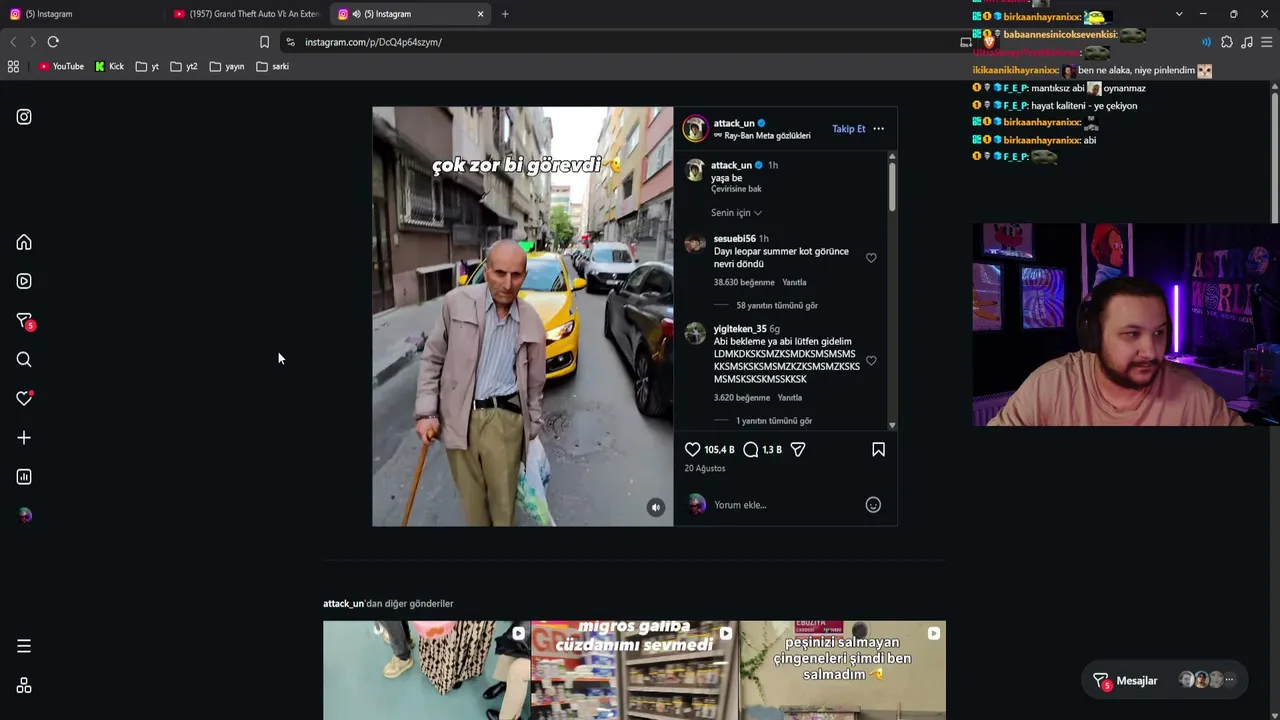This screenshot has height=720, width=1280.
Task: Open the Dashboard chart icon in sidebar
Action: (24, 477)
